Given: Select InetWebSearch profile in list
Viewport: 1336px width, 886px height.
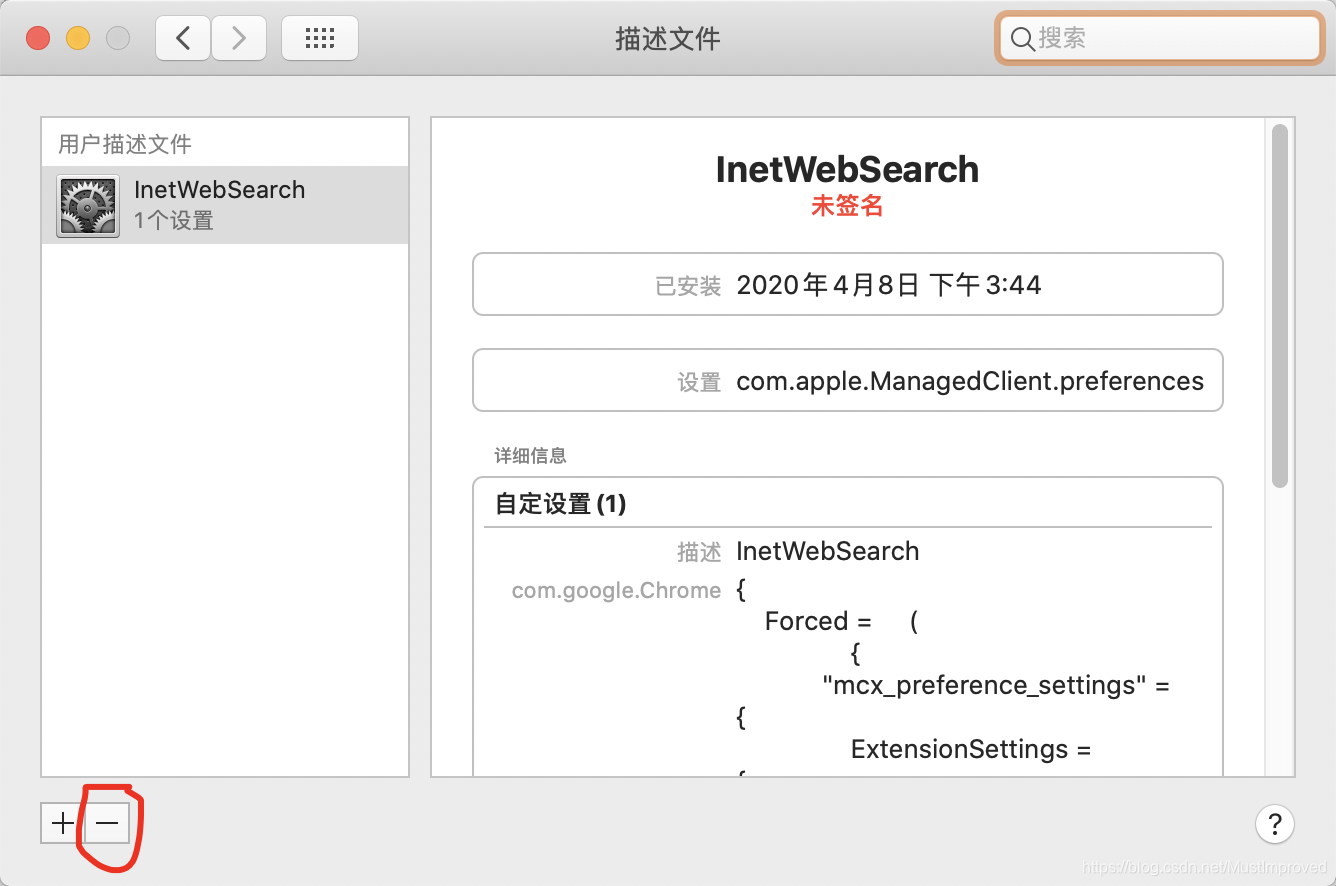Looking at the screenshot, I should pos(225,204).
